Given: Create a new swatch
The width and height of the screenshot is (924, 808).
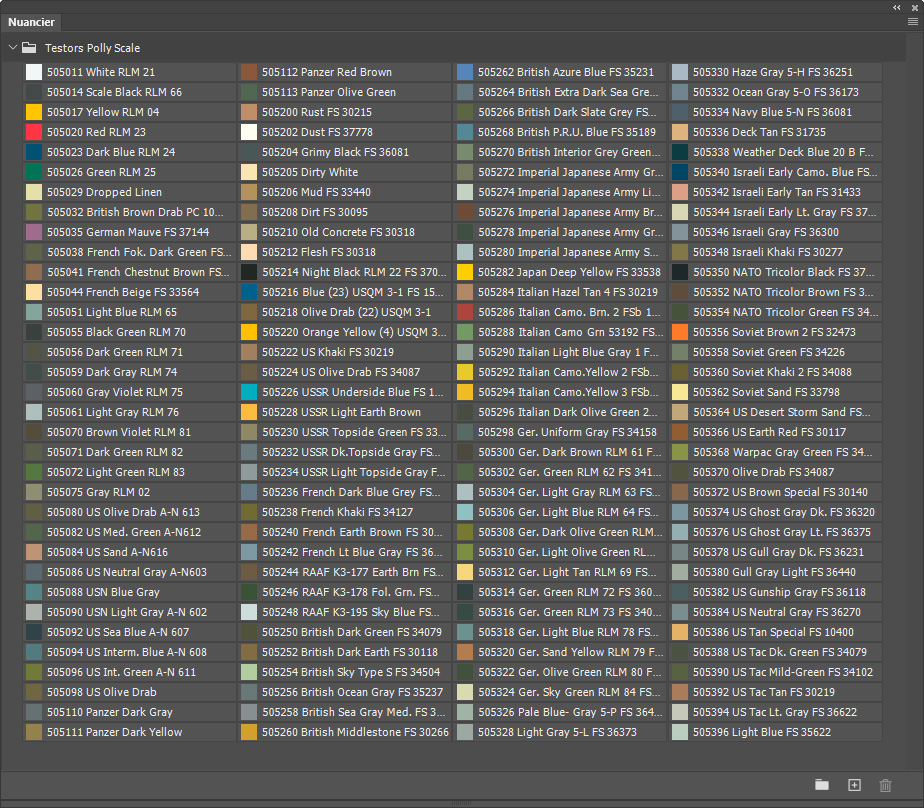Looking at the screenshot, I should click(x=854, y=785).
